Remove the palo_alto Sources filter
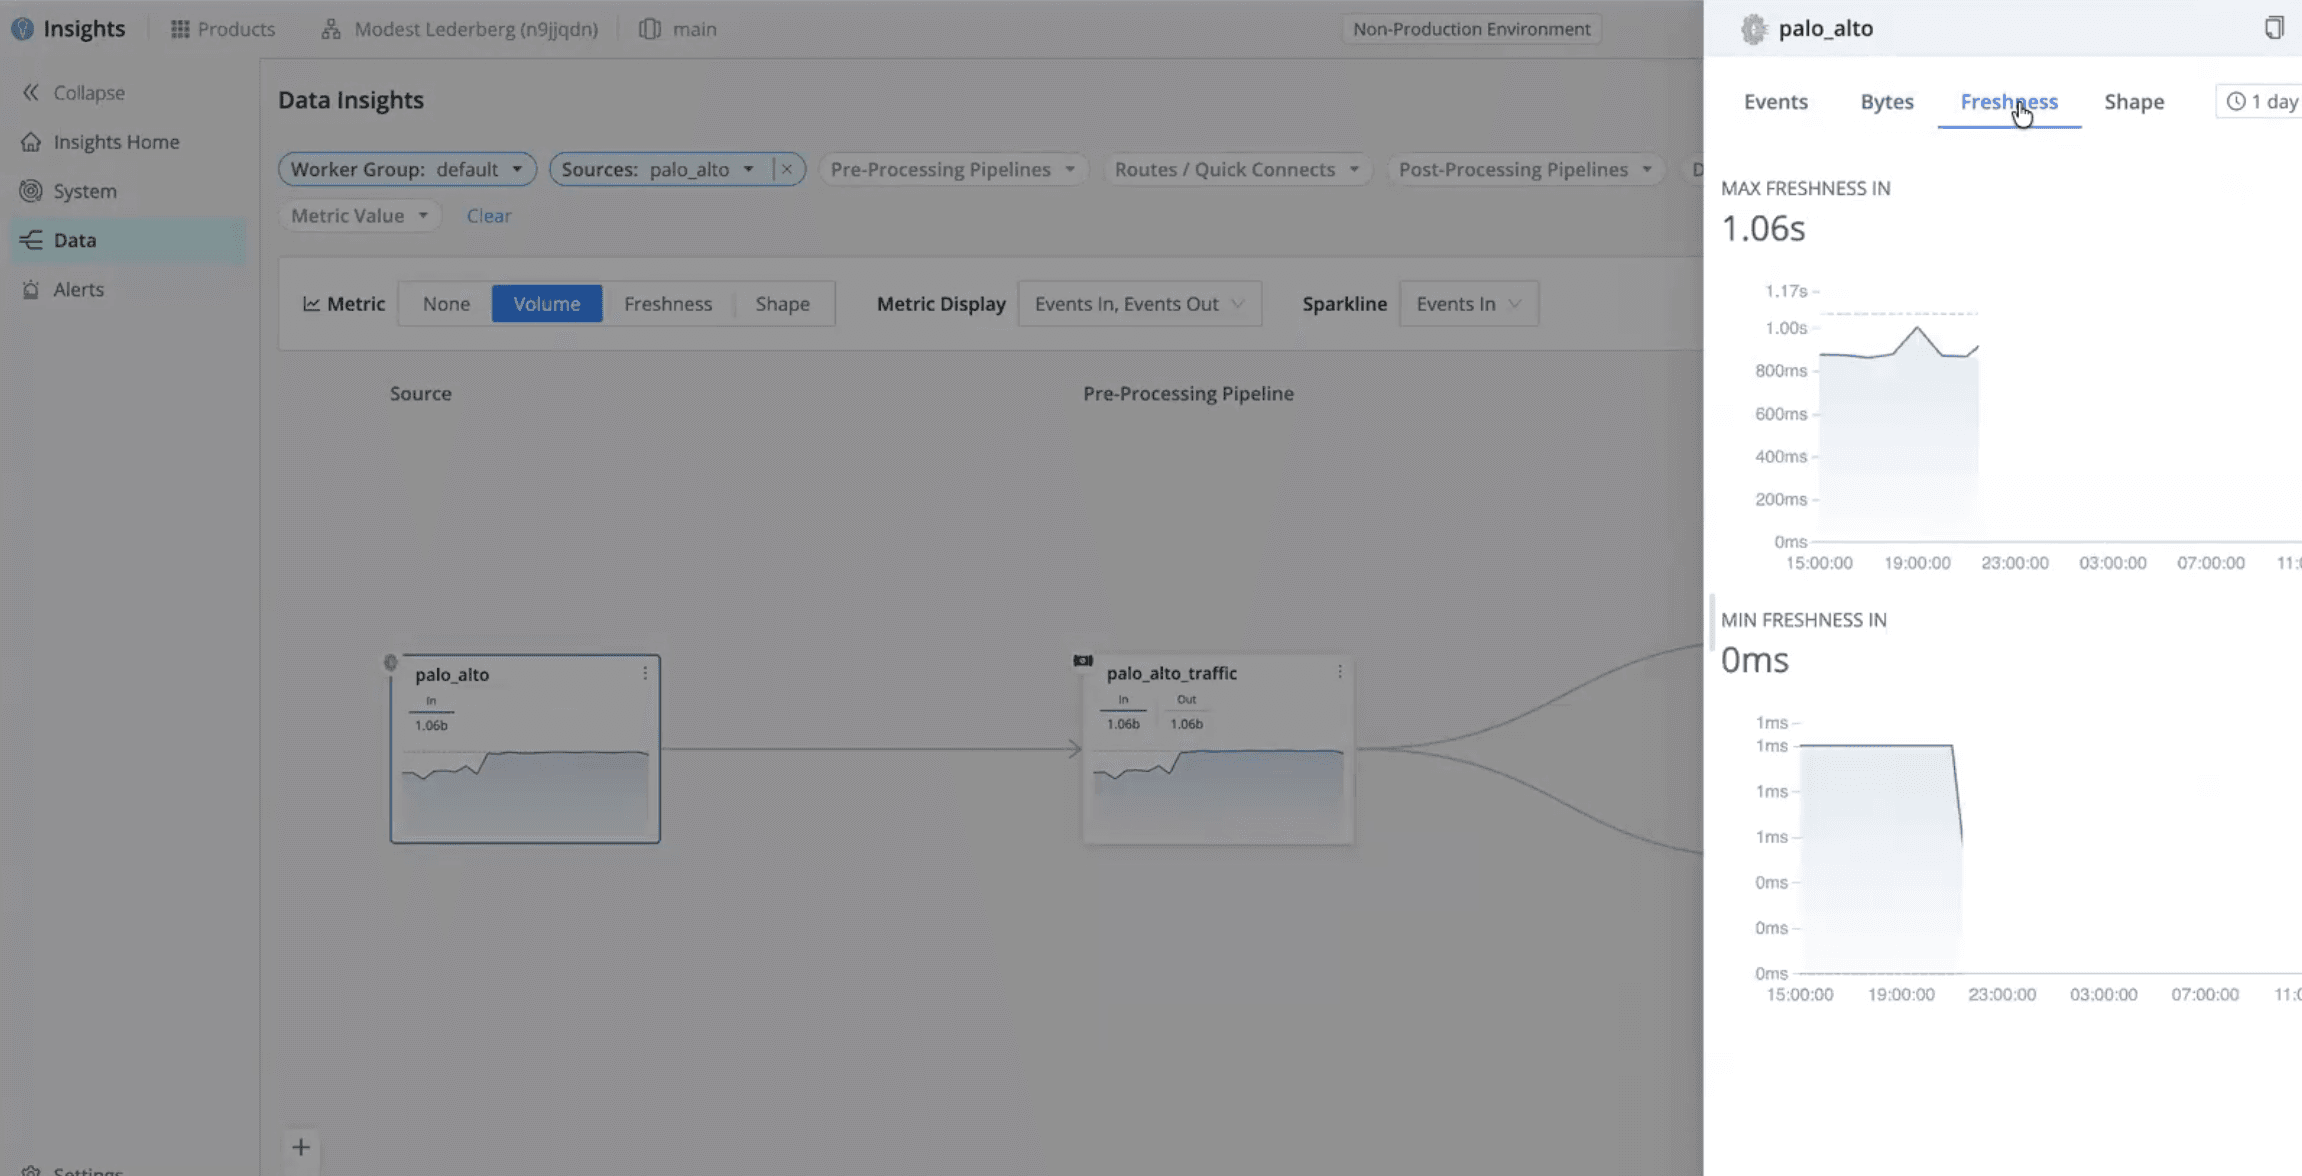The height and width of the screenshot is (1176, 2302). [787, 169]
